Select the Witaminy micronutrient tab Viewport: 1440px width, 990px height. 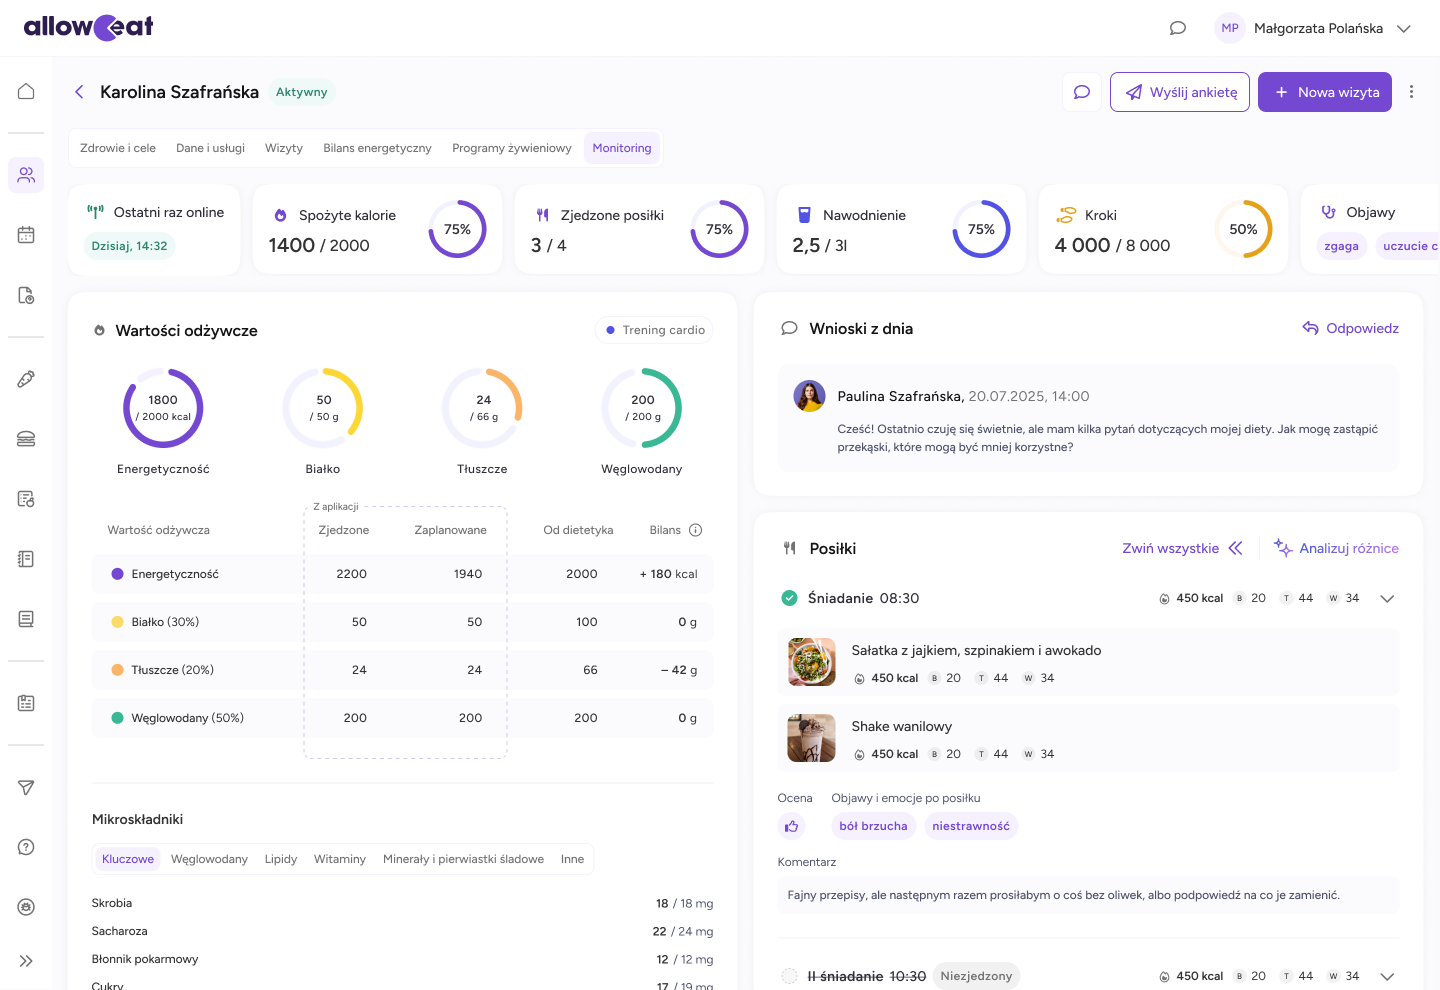(339, 859)
